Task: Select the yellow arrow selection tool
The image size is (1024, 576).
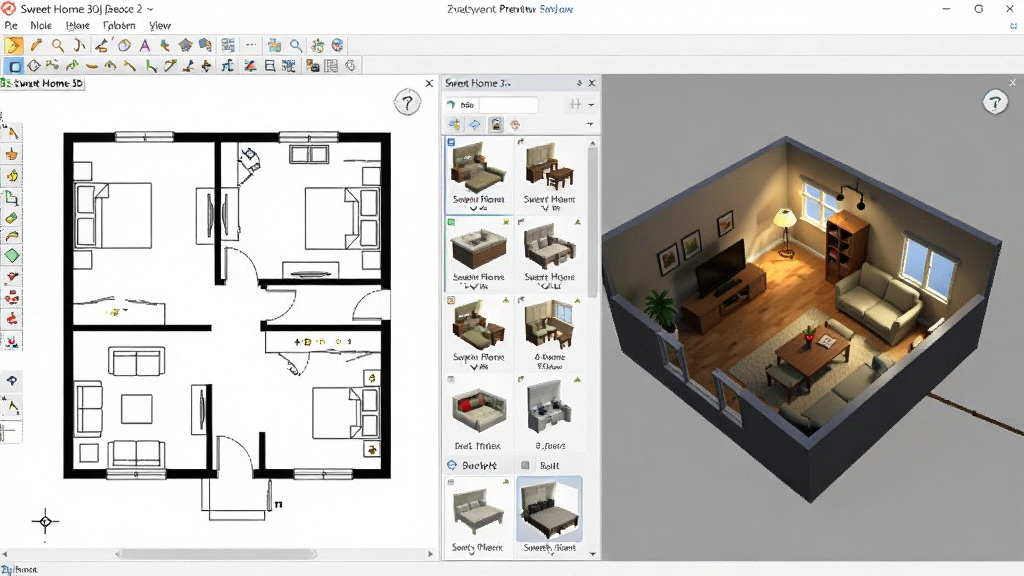Action: pos(14,45)
